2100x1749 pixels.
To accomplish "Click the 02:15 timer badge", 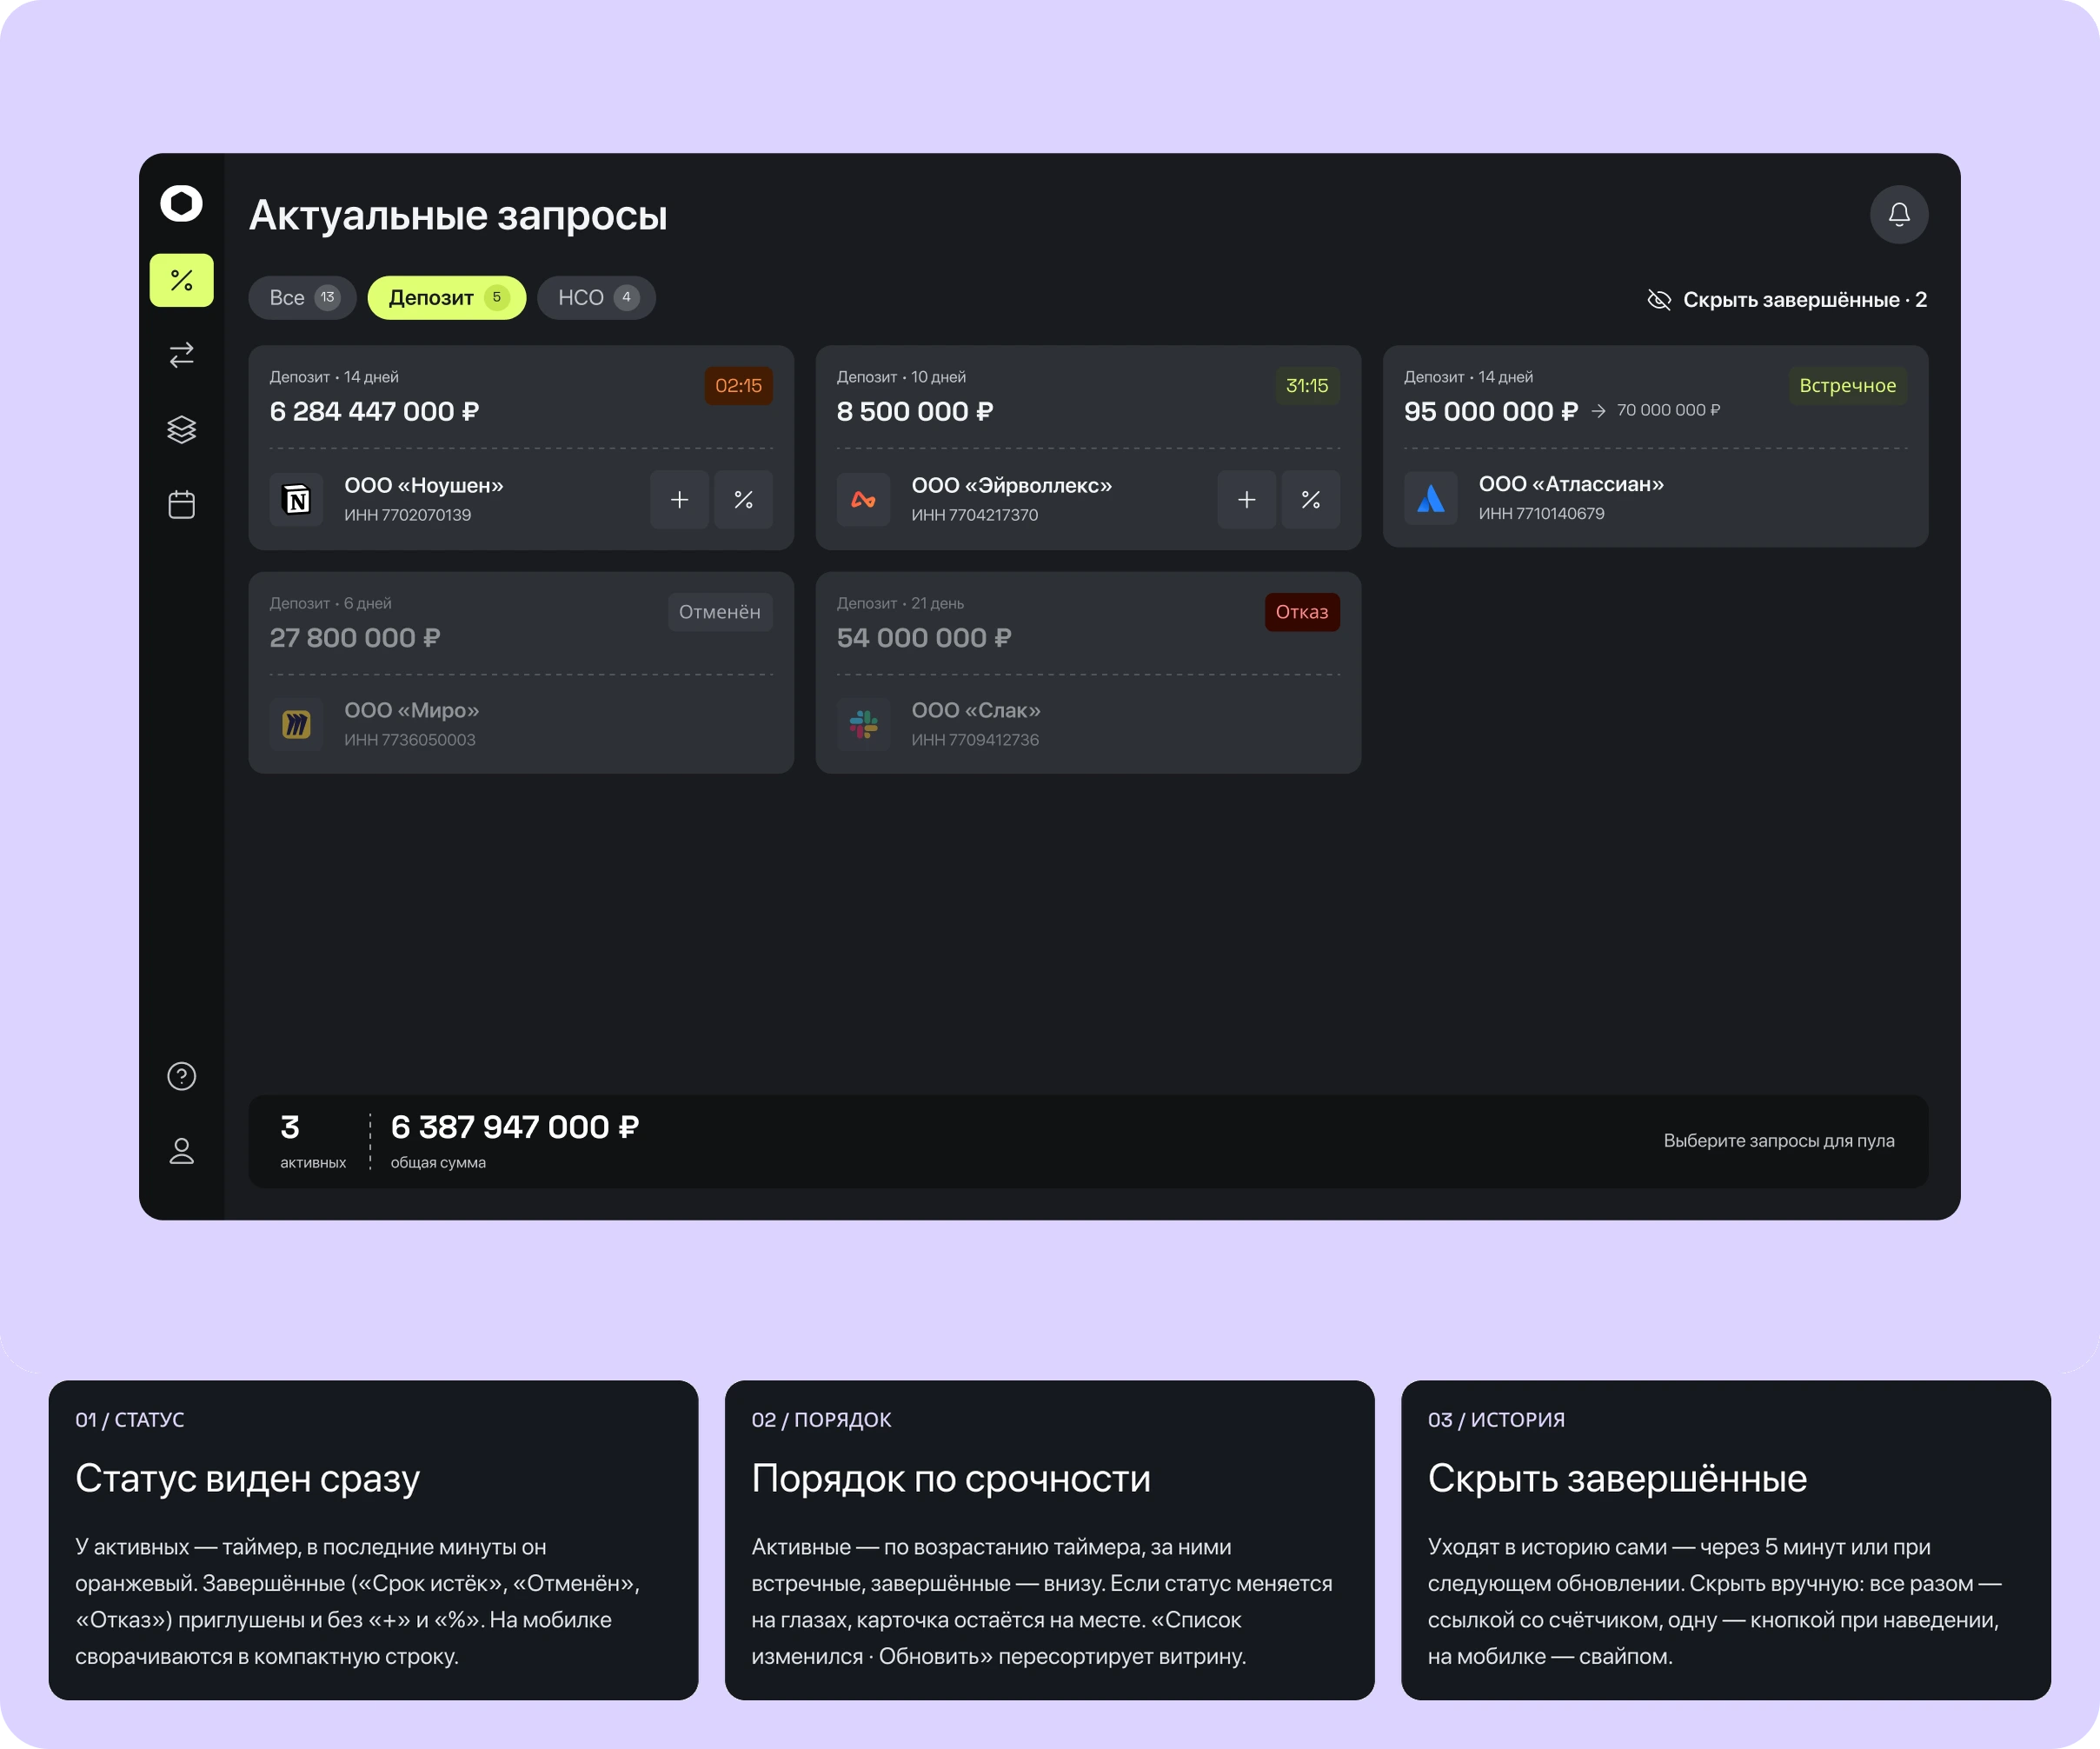I will (x=739, y=386).
